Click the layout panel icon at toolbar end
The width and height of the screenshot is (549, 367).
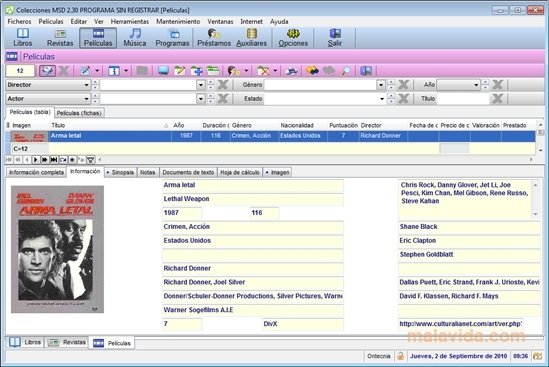[366, 71]
